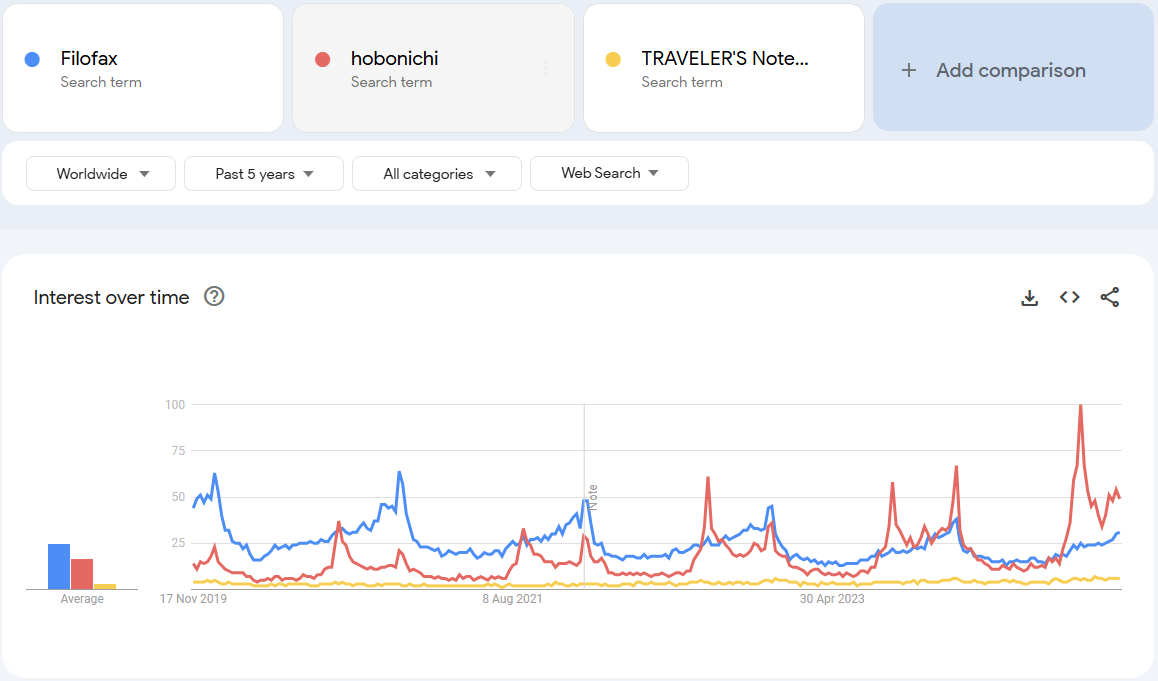
Task: Share the interest over time chart
Action: 1109,297
